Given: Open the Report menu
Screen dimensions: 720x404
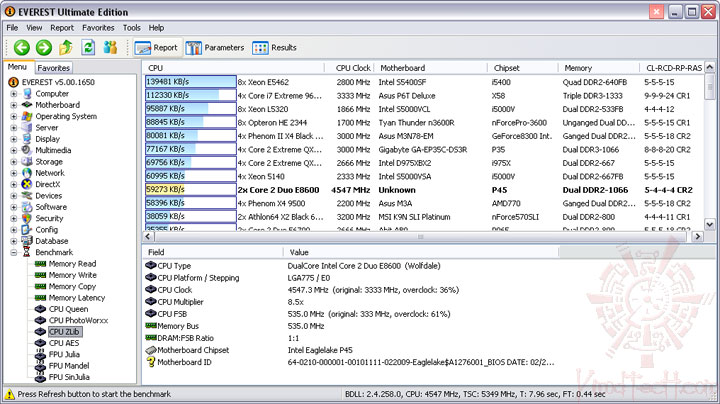Looking at the screenshot, I should coord(62,28).
